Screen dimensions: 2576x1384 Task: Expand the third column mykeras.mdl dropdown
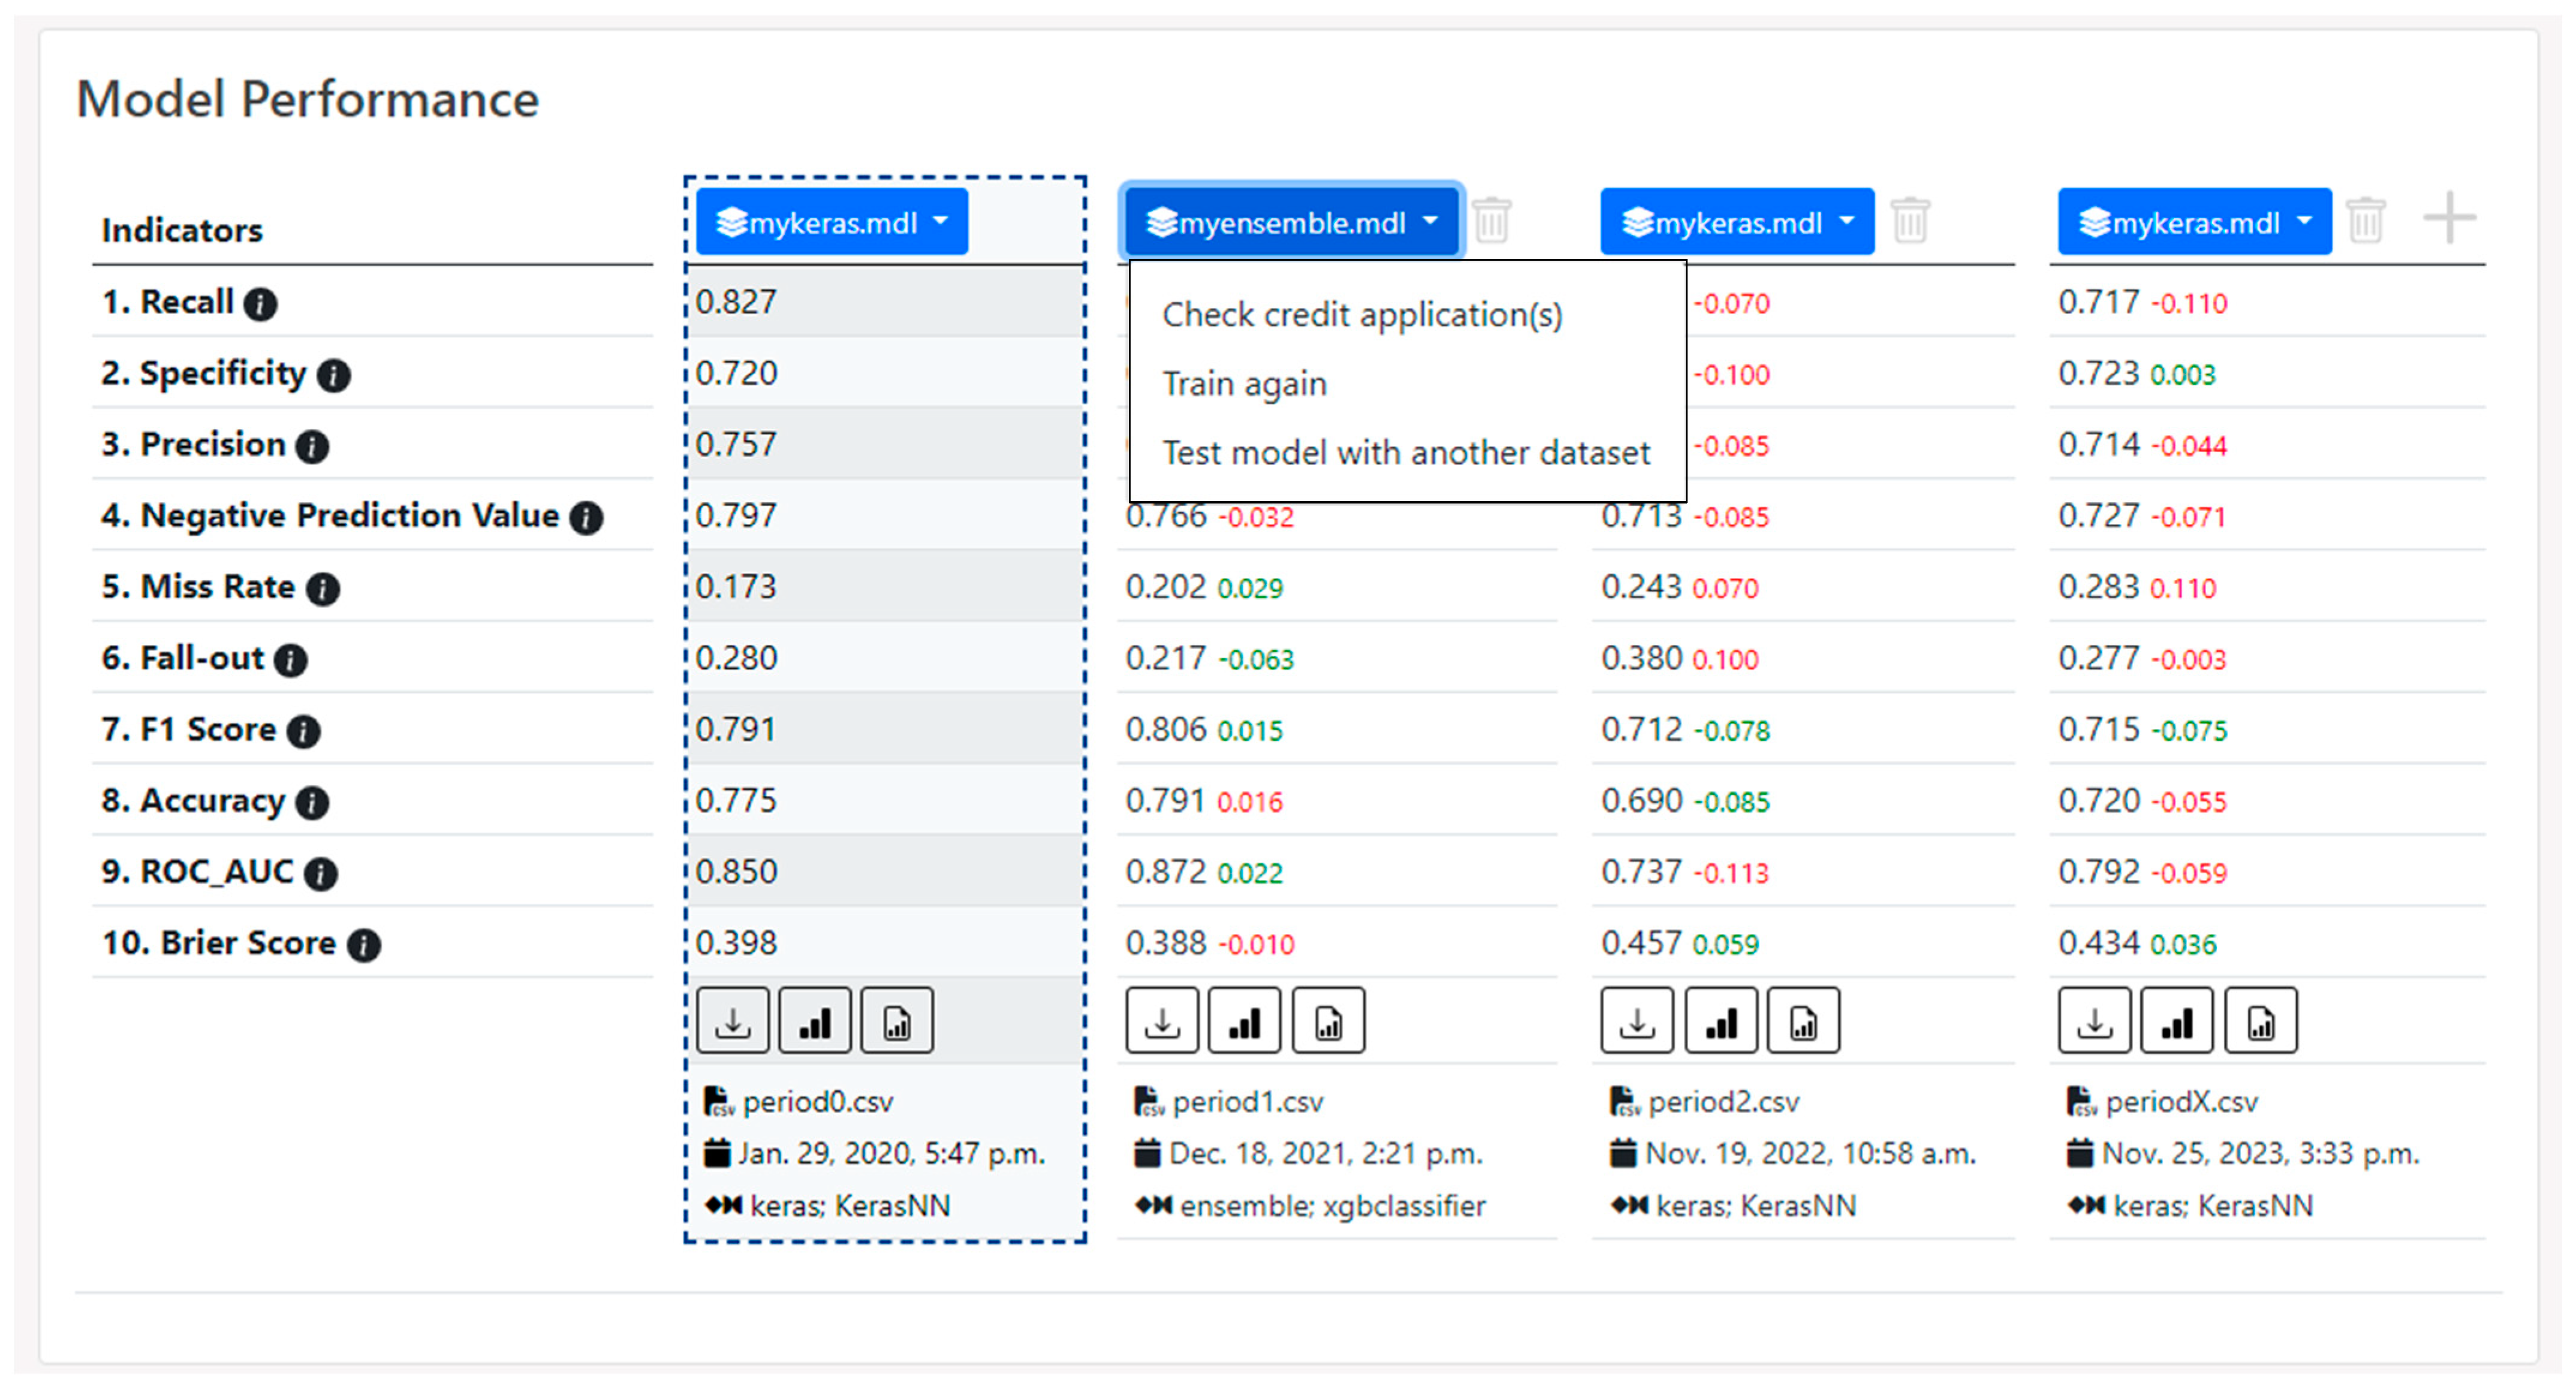point(1737,222)
